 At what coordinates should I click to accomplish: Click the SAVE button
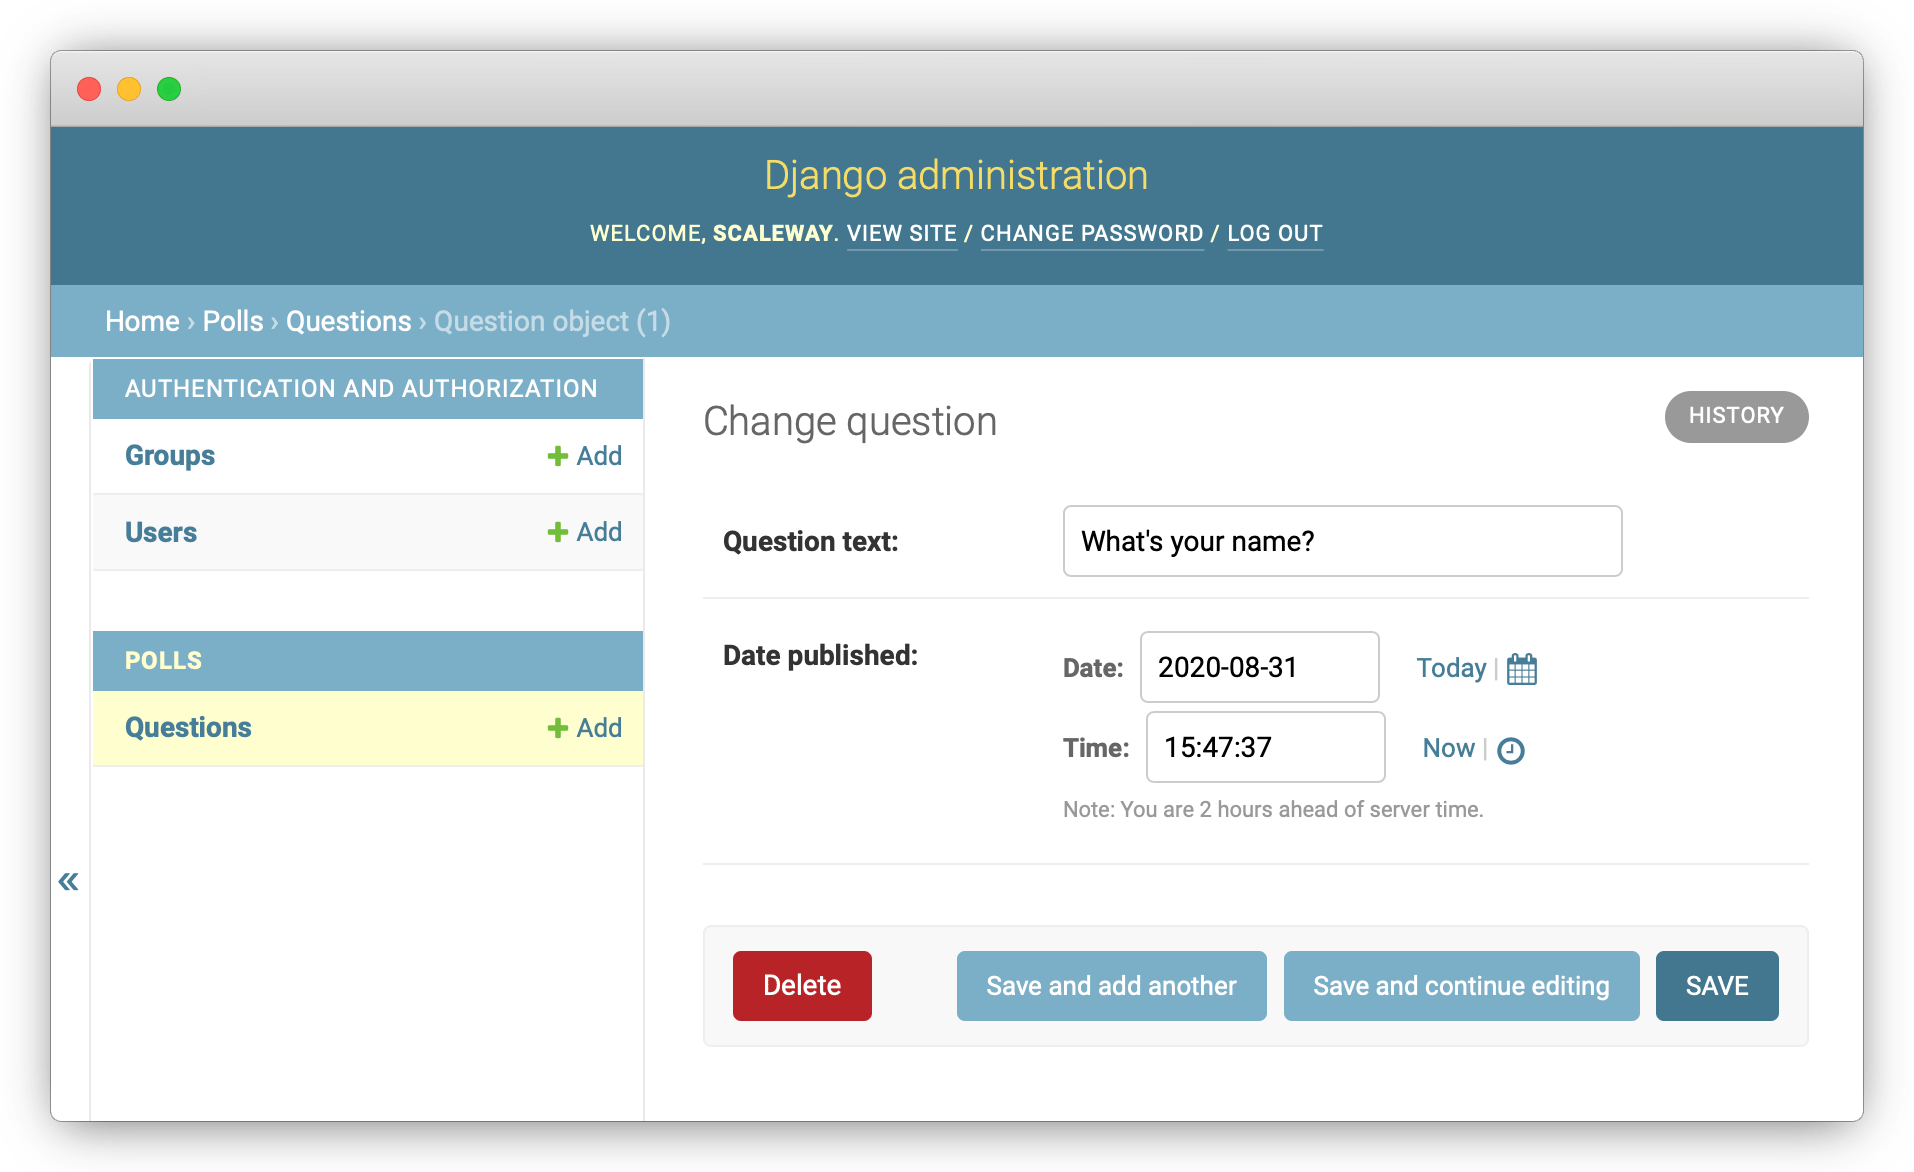[x=1717, y=986]
